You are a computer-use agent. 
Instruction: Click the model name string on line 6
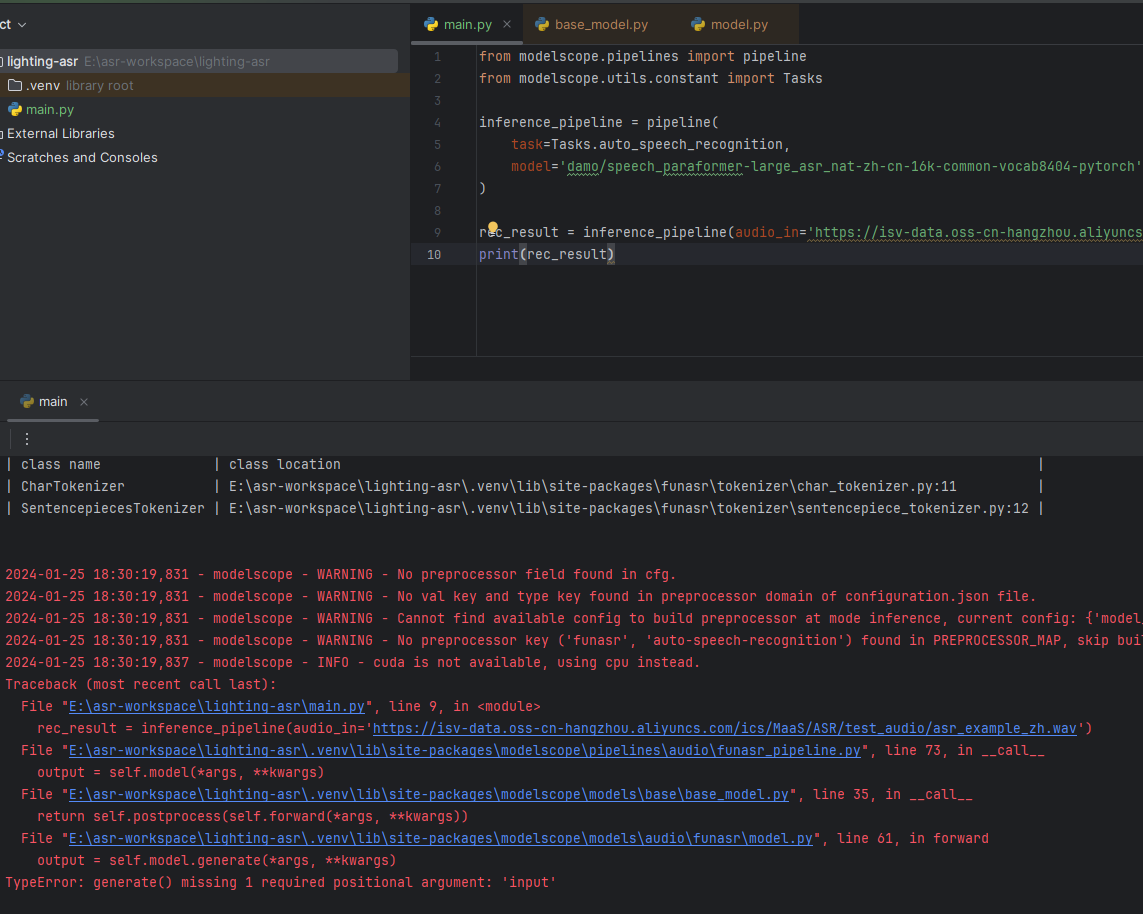tap(850, 166)
